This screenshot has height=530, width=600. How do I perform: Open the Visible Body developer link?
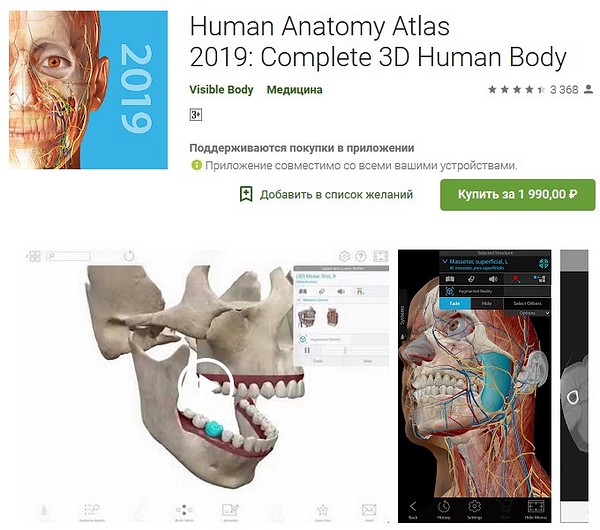[221, 90]
